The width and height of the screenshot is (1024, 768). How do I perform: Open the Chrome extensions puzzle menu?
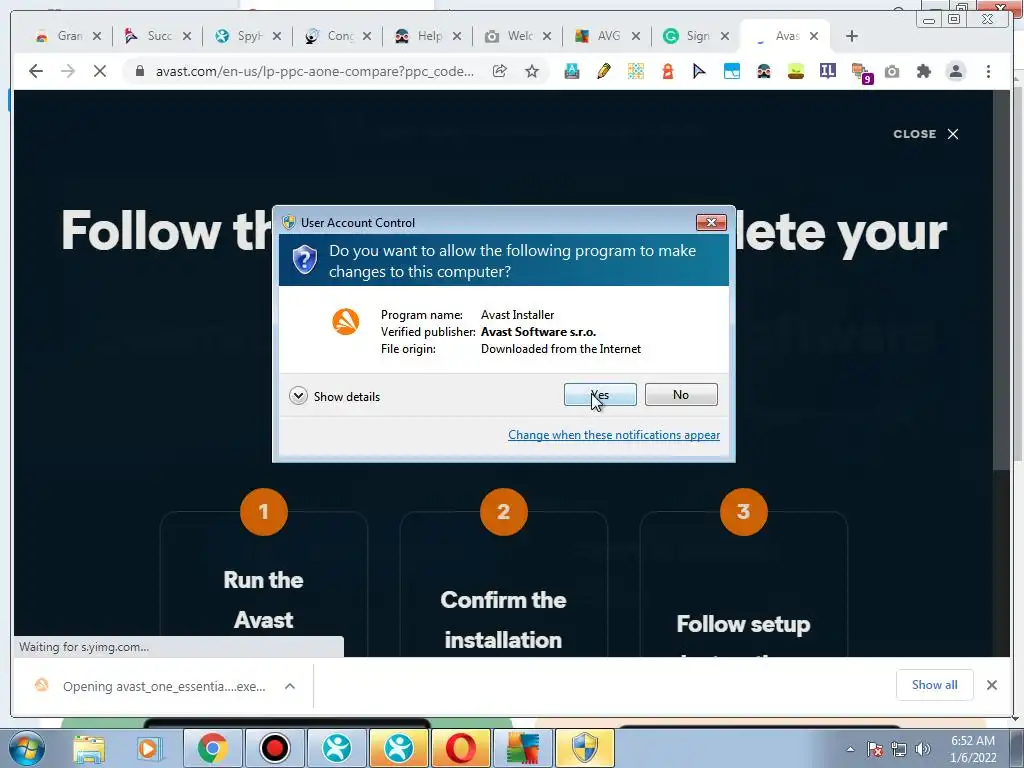point(923,71)
